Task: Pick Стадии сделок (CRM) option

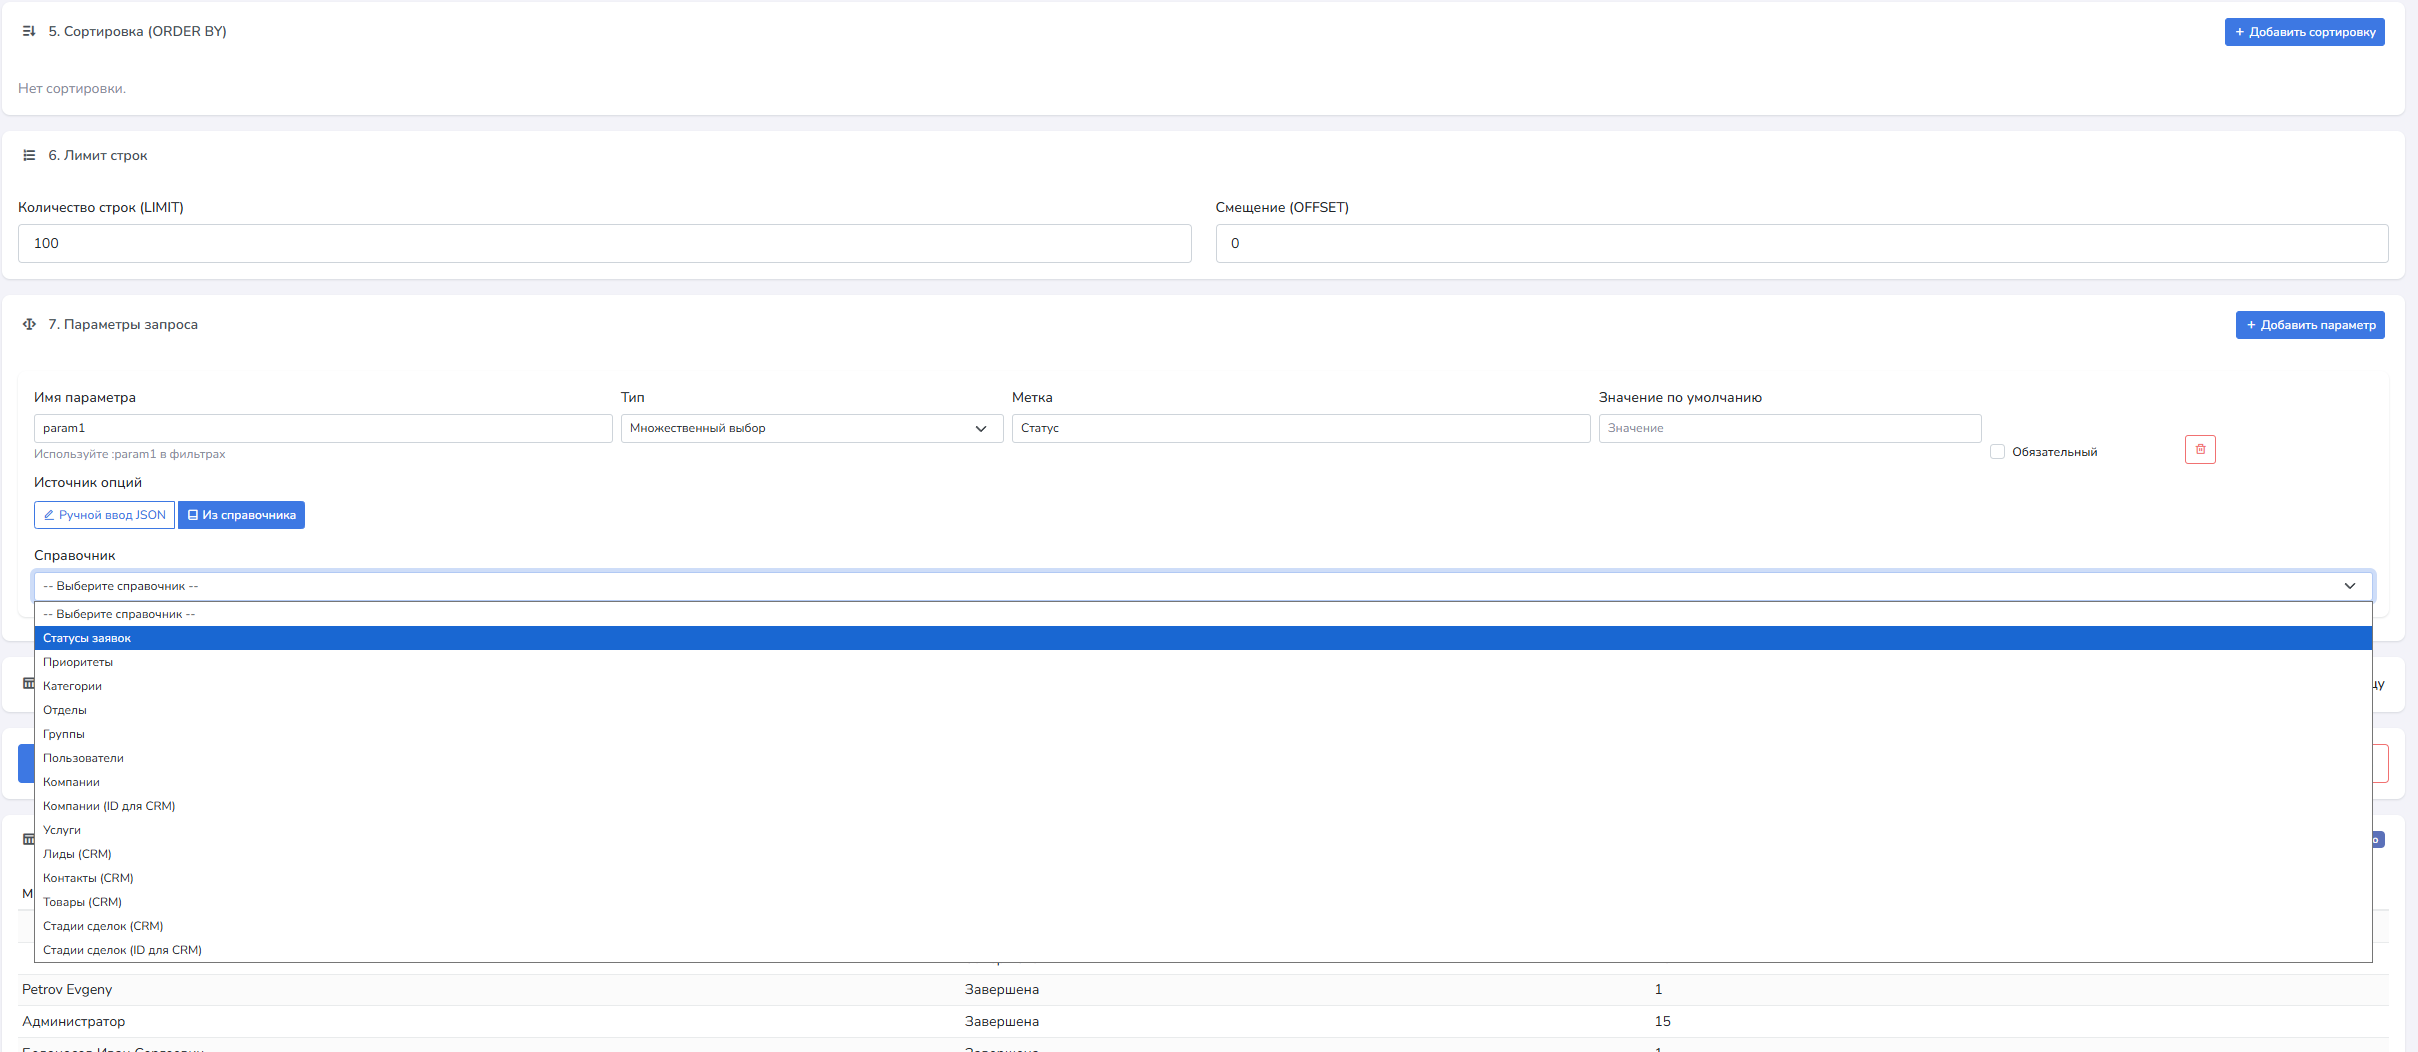Action: pos(103,926)
